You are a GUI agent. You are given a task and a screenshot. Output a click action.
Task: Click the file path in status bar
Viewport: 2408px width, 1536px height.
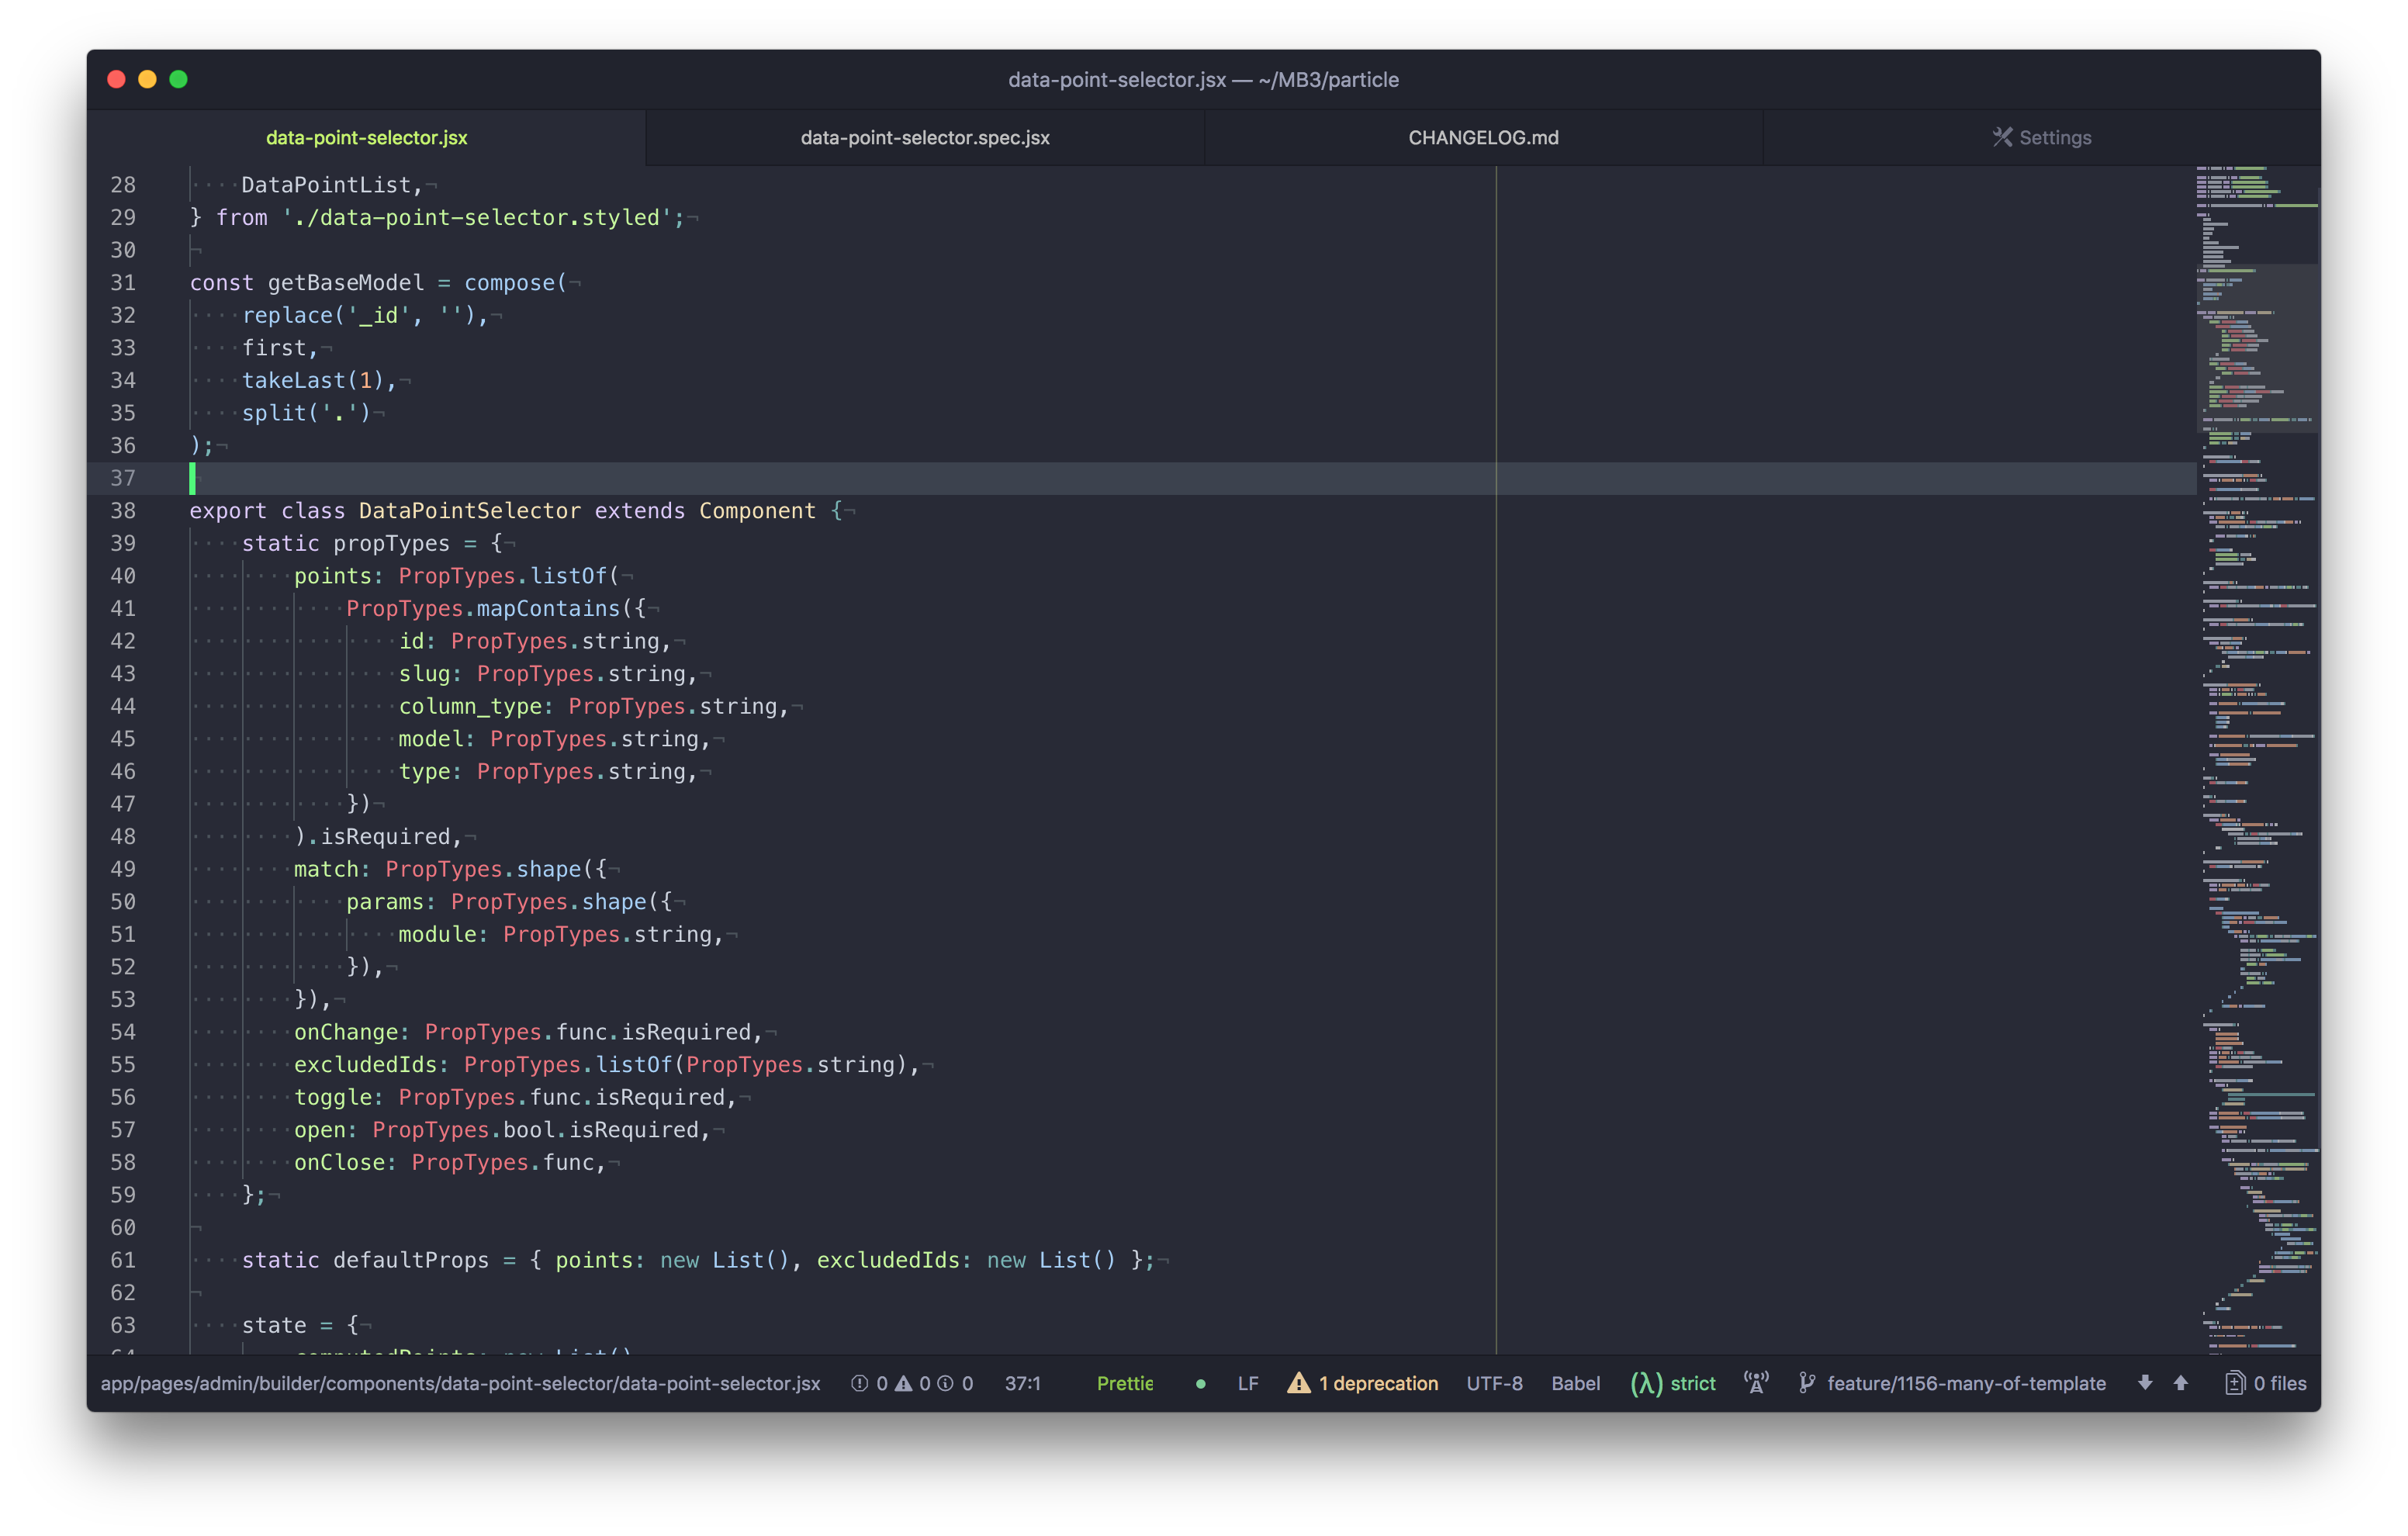click(460, 1383)
